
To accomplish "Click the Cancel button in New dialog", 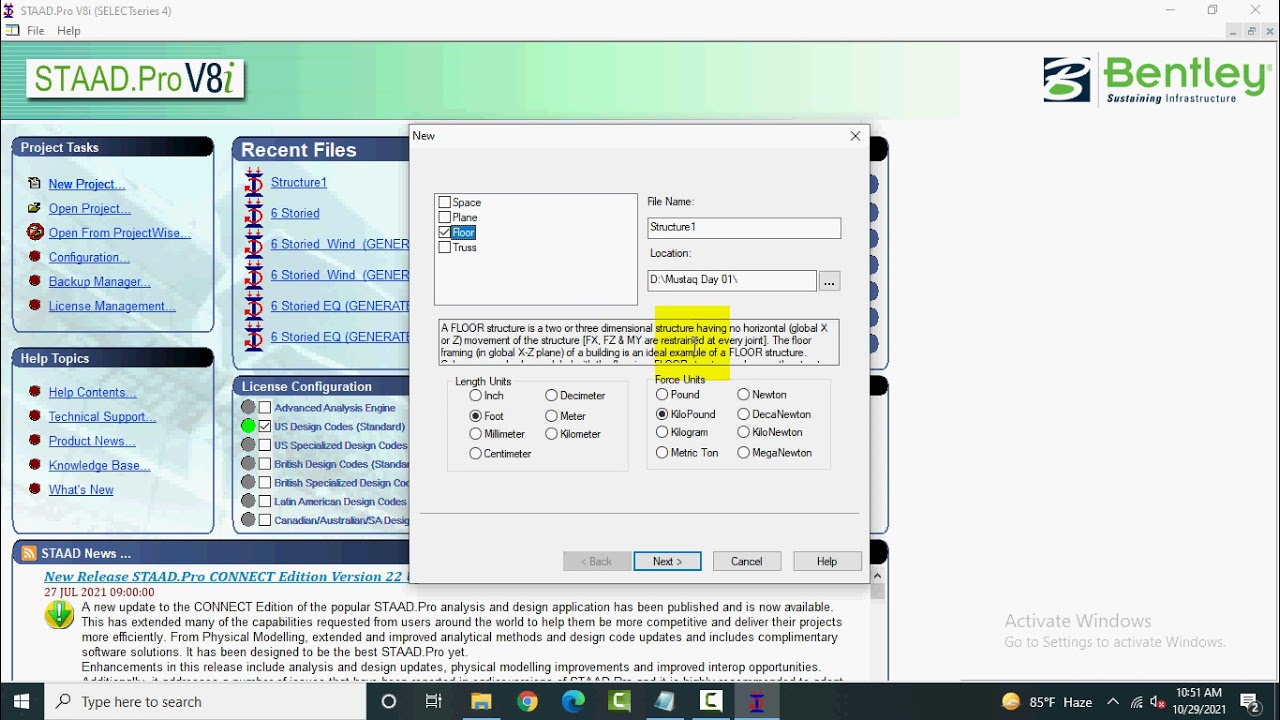I will click(747, 561).
